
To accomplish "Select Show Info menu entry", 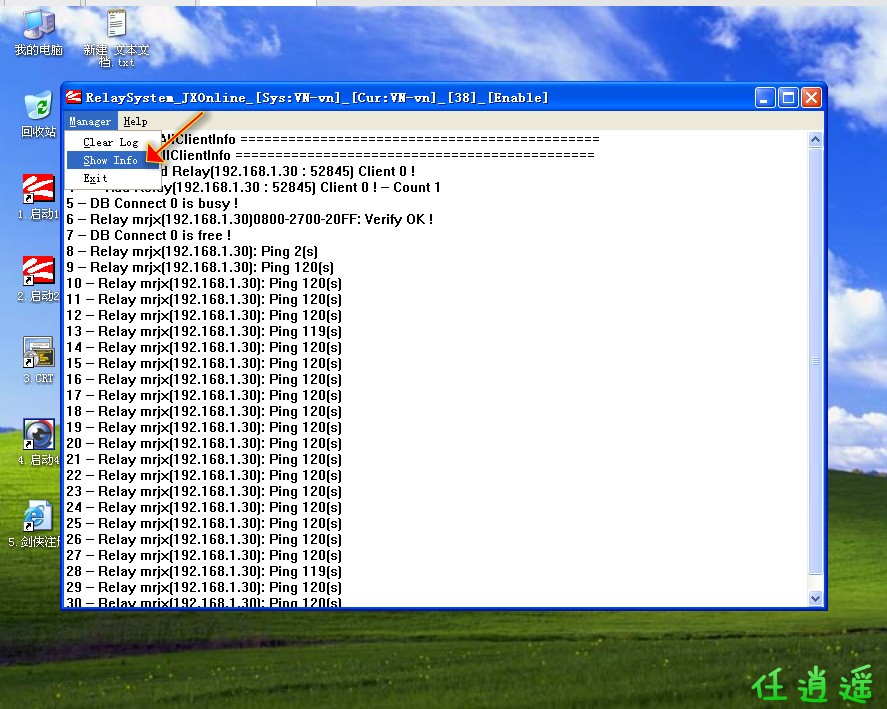I will coord(111,160).
